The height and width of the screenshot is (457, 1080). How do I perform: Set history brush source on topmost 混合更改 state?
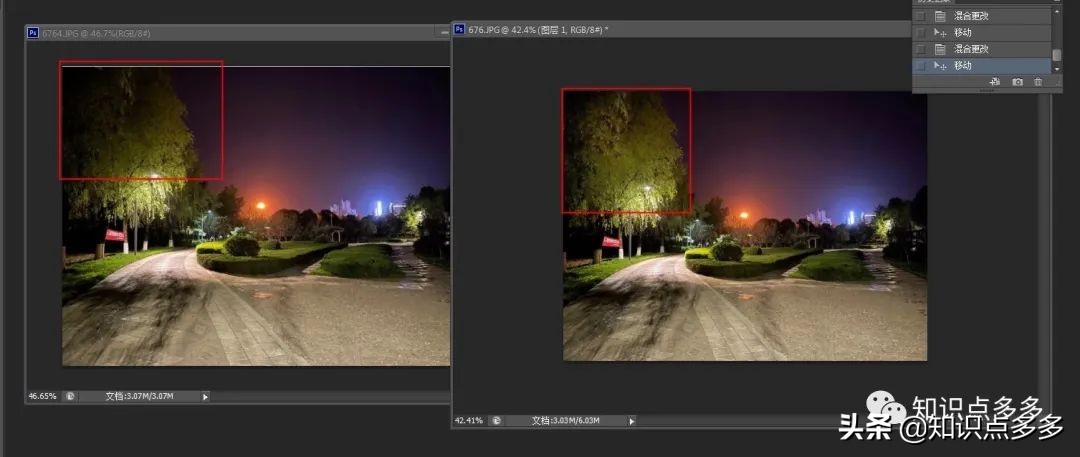[920, 16]
